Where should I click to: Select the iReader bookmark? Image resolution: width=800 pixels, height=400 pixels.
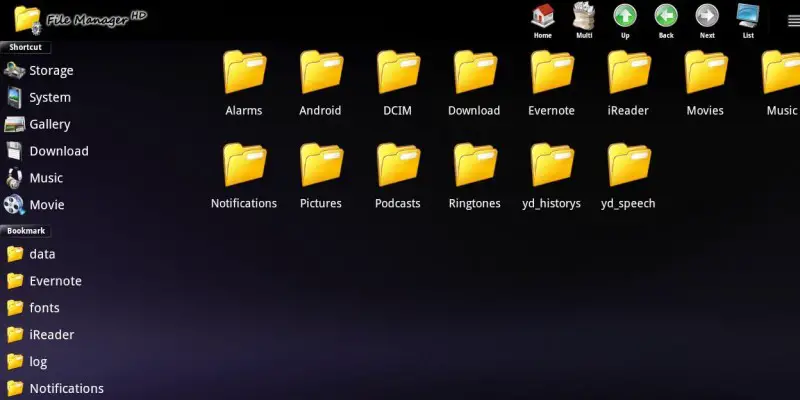40,335
